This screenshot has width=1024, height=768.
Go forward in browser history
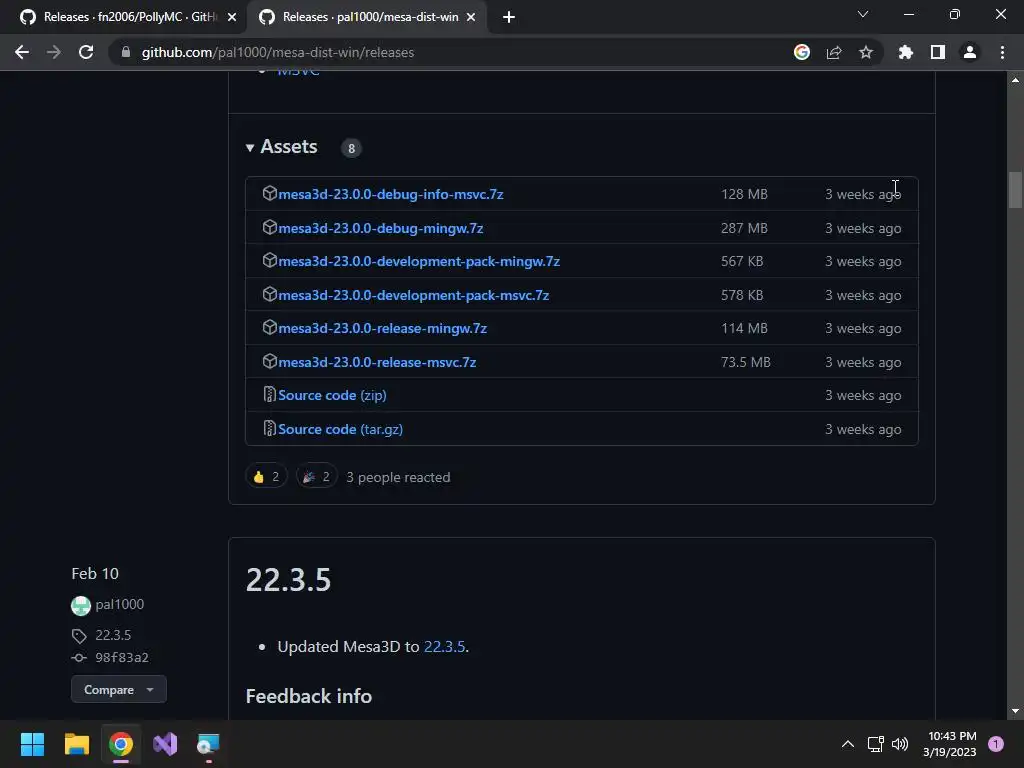click(x=54, y=52)
